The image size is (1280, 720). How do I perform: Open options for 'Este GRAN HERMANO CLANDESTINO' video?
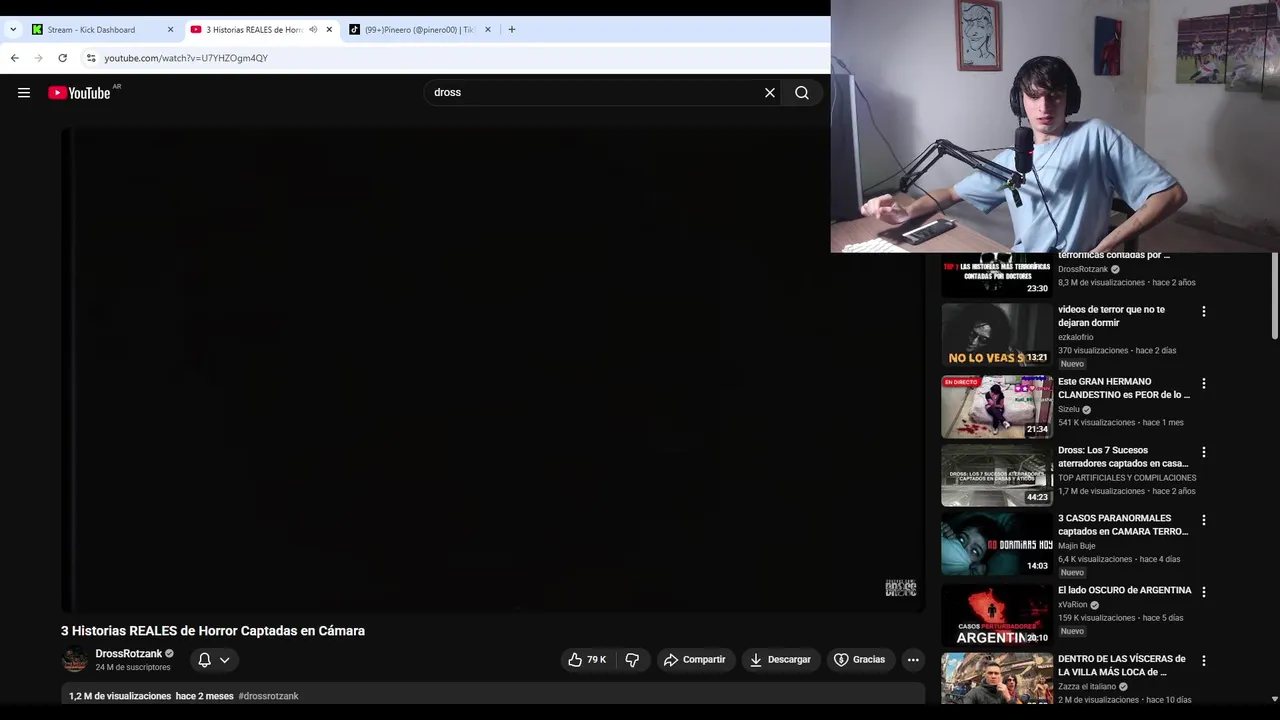pos(1204,383)
